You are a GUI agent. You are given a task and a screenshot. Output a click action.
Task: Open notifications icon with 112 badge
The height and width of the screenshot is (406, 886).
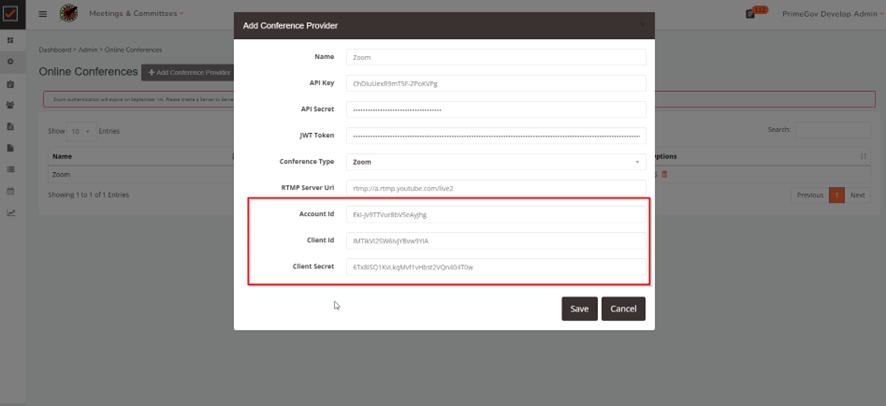(756, 12)
